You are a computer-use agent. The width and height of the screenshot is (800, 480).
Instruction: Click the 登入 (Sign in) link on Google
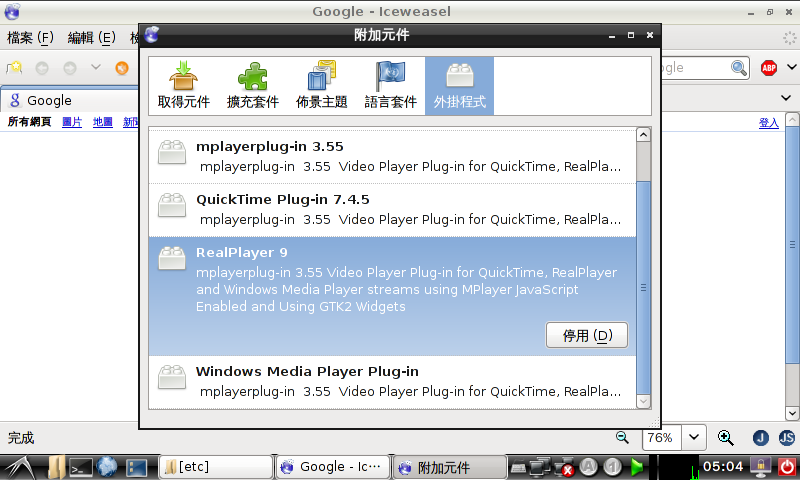point(768,122)
